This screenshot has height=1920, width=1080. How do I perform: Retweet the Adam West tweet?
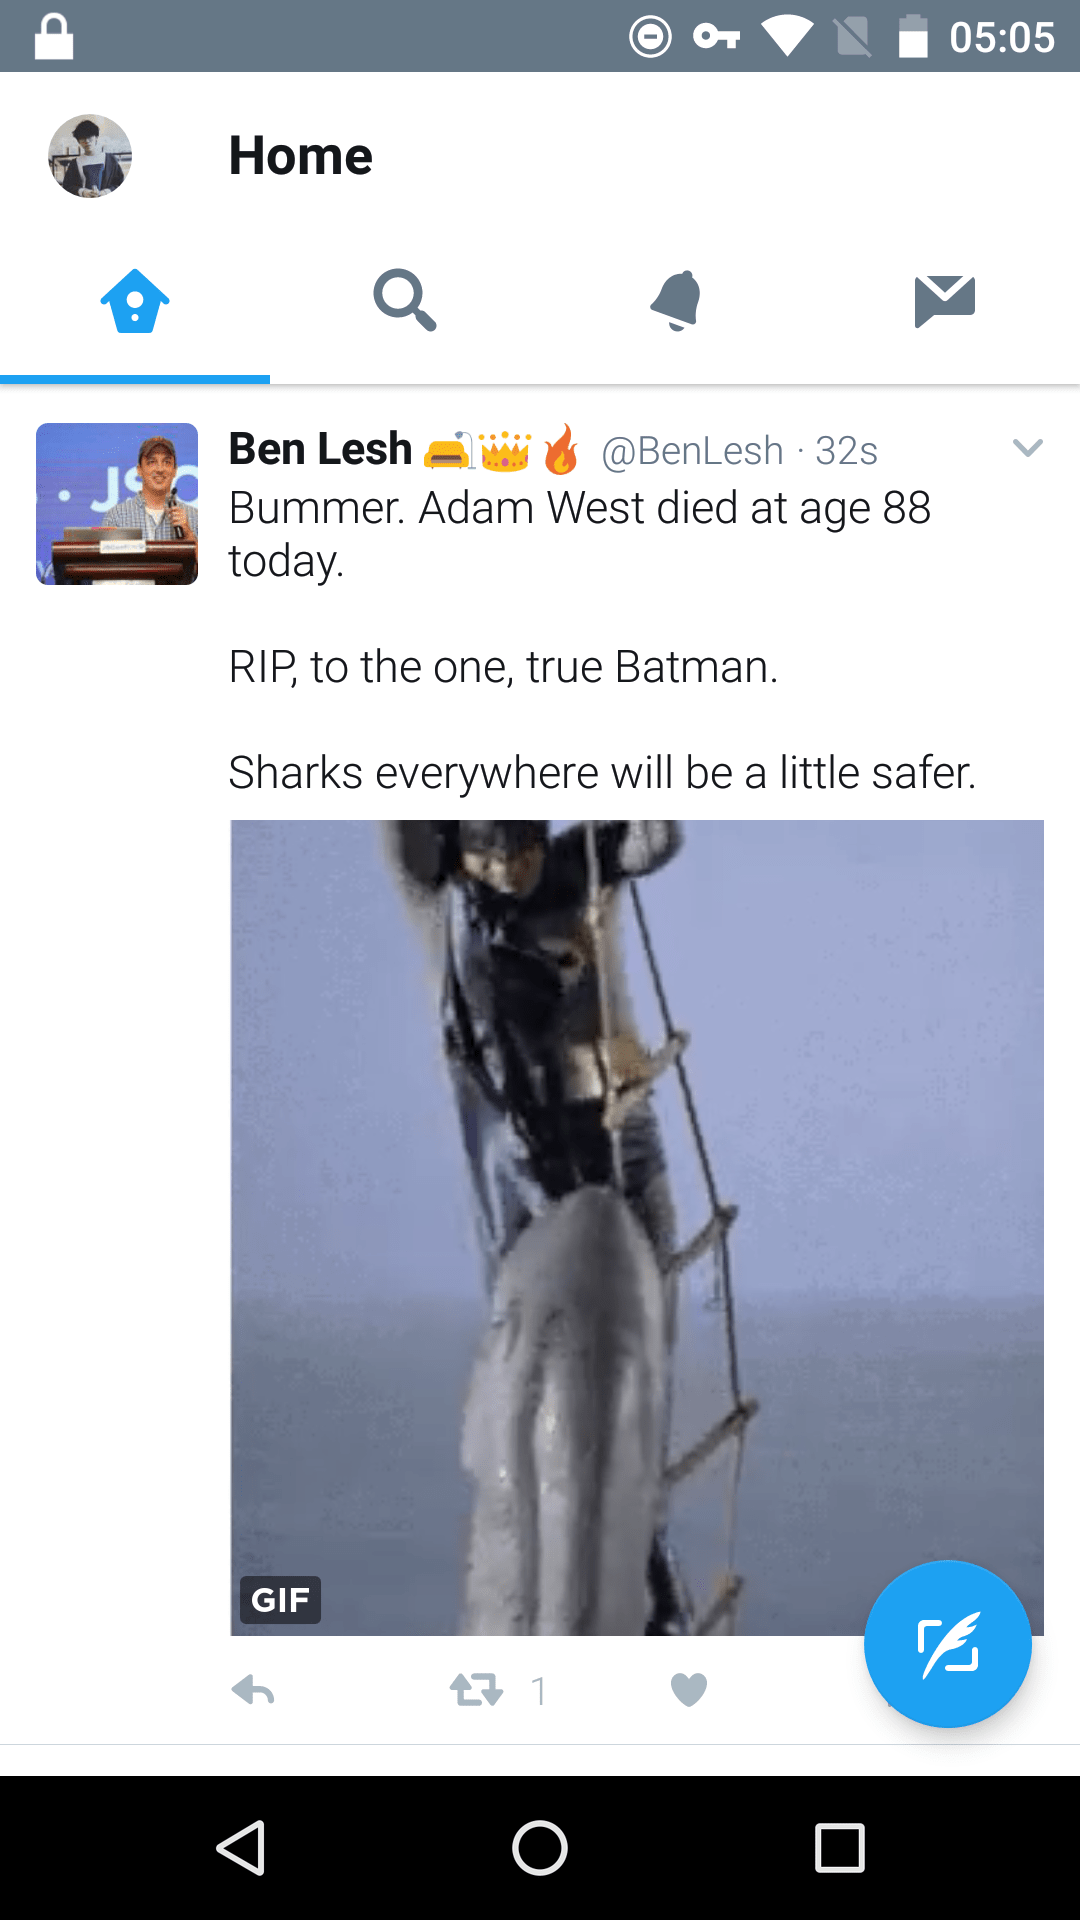pyautogui.click(x=476, y=1691)
